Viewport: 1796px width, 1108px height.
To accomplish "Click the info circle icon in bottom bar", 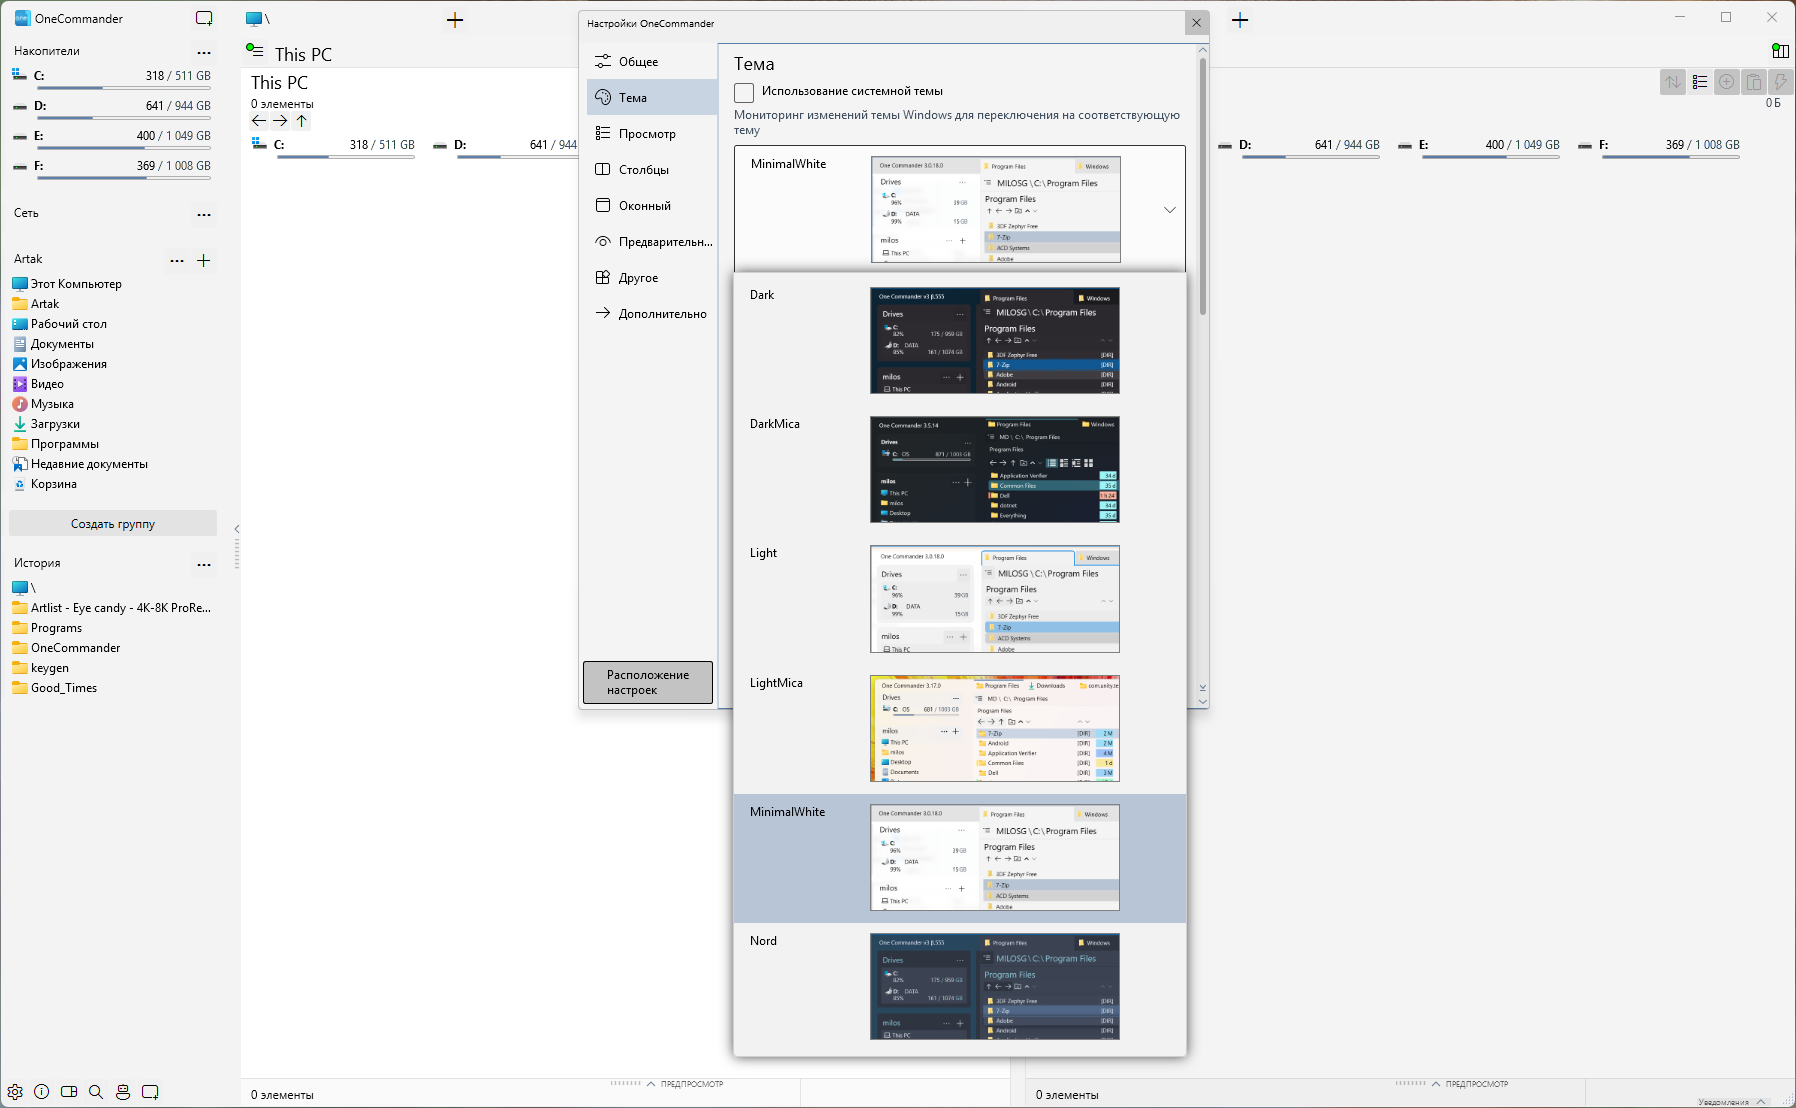I will (42, 1092).
